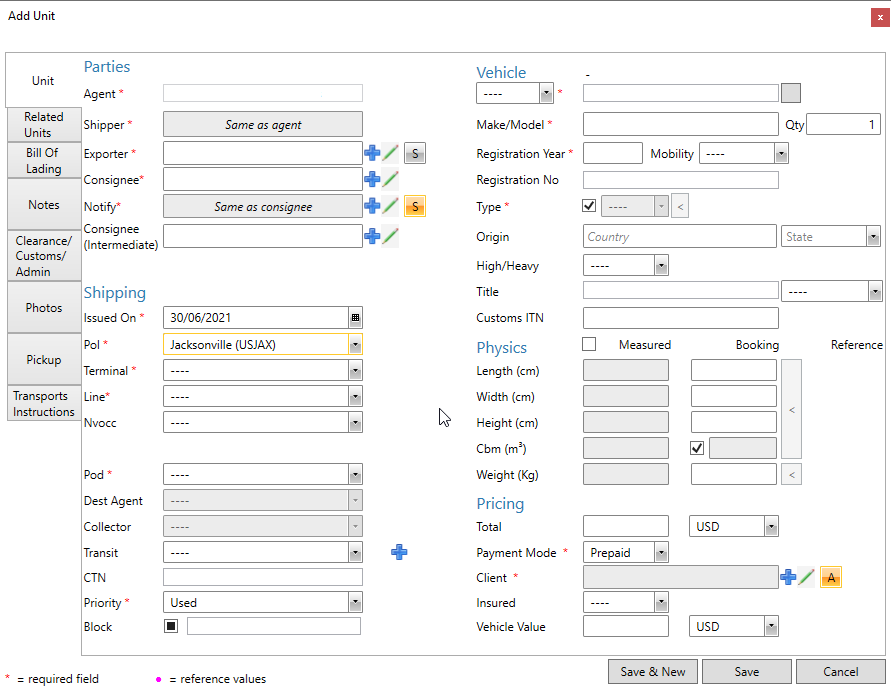This screenshot has width=891, height=691.
Task: Open the Bill Of Lading section
Action: pyautogui.click(x=43, y=160)
